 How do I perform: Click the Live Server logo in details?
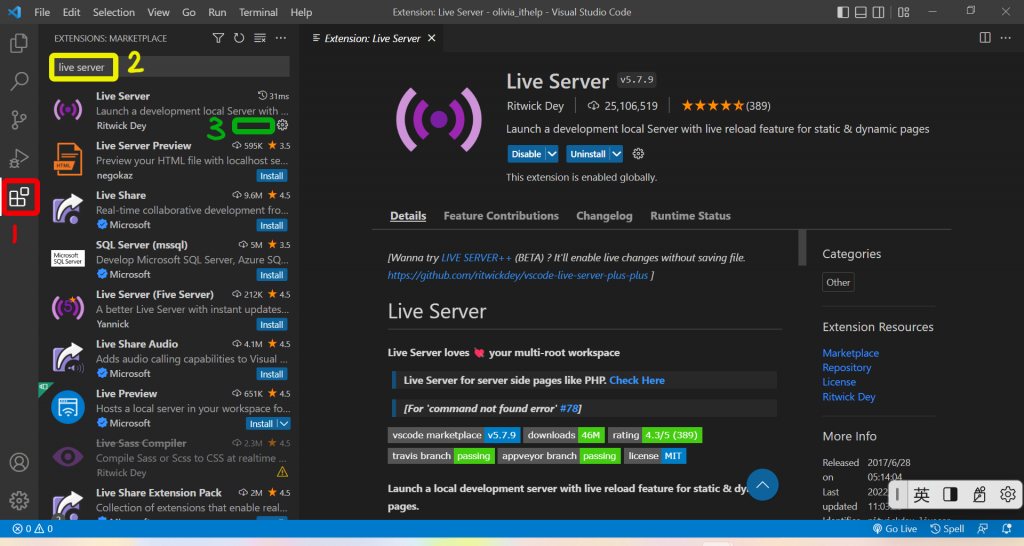tap(439, 120)
